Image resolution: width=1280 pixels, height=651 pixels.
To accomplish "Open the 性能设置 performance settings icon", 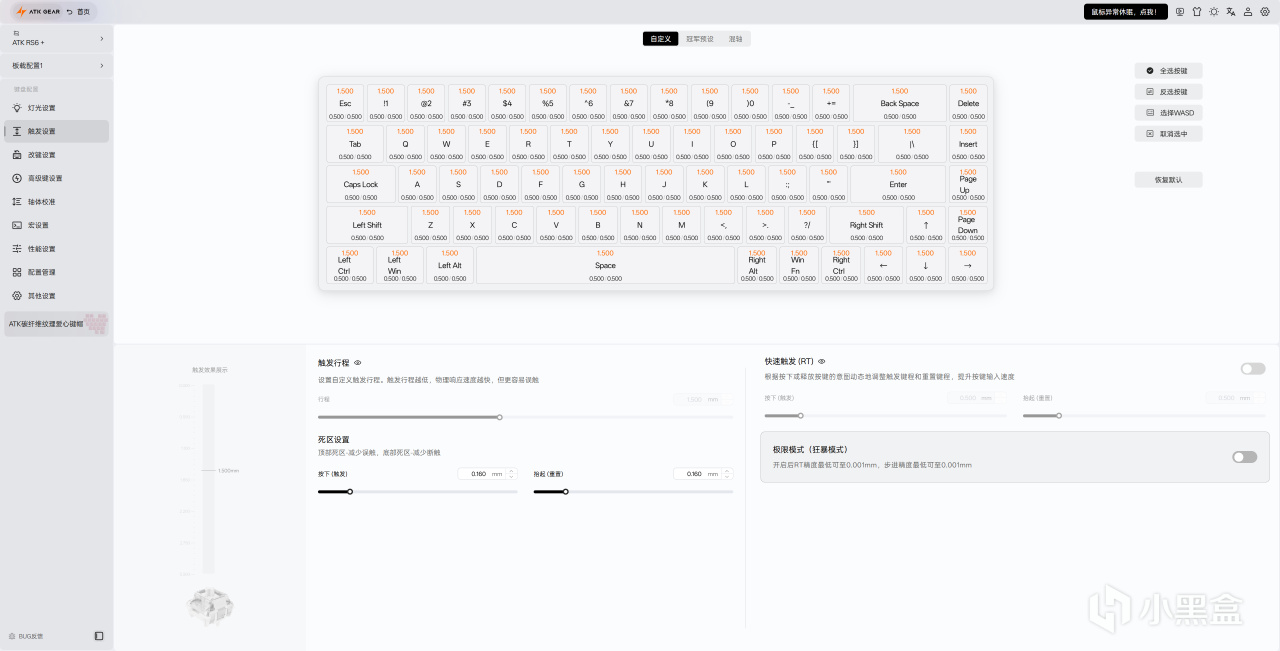I will (17, 249).
